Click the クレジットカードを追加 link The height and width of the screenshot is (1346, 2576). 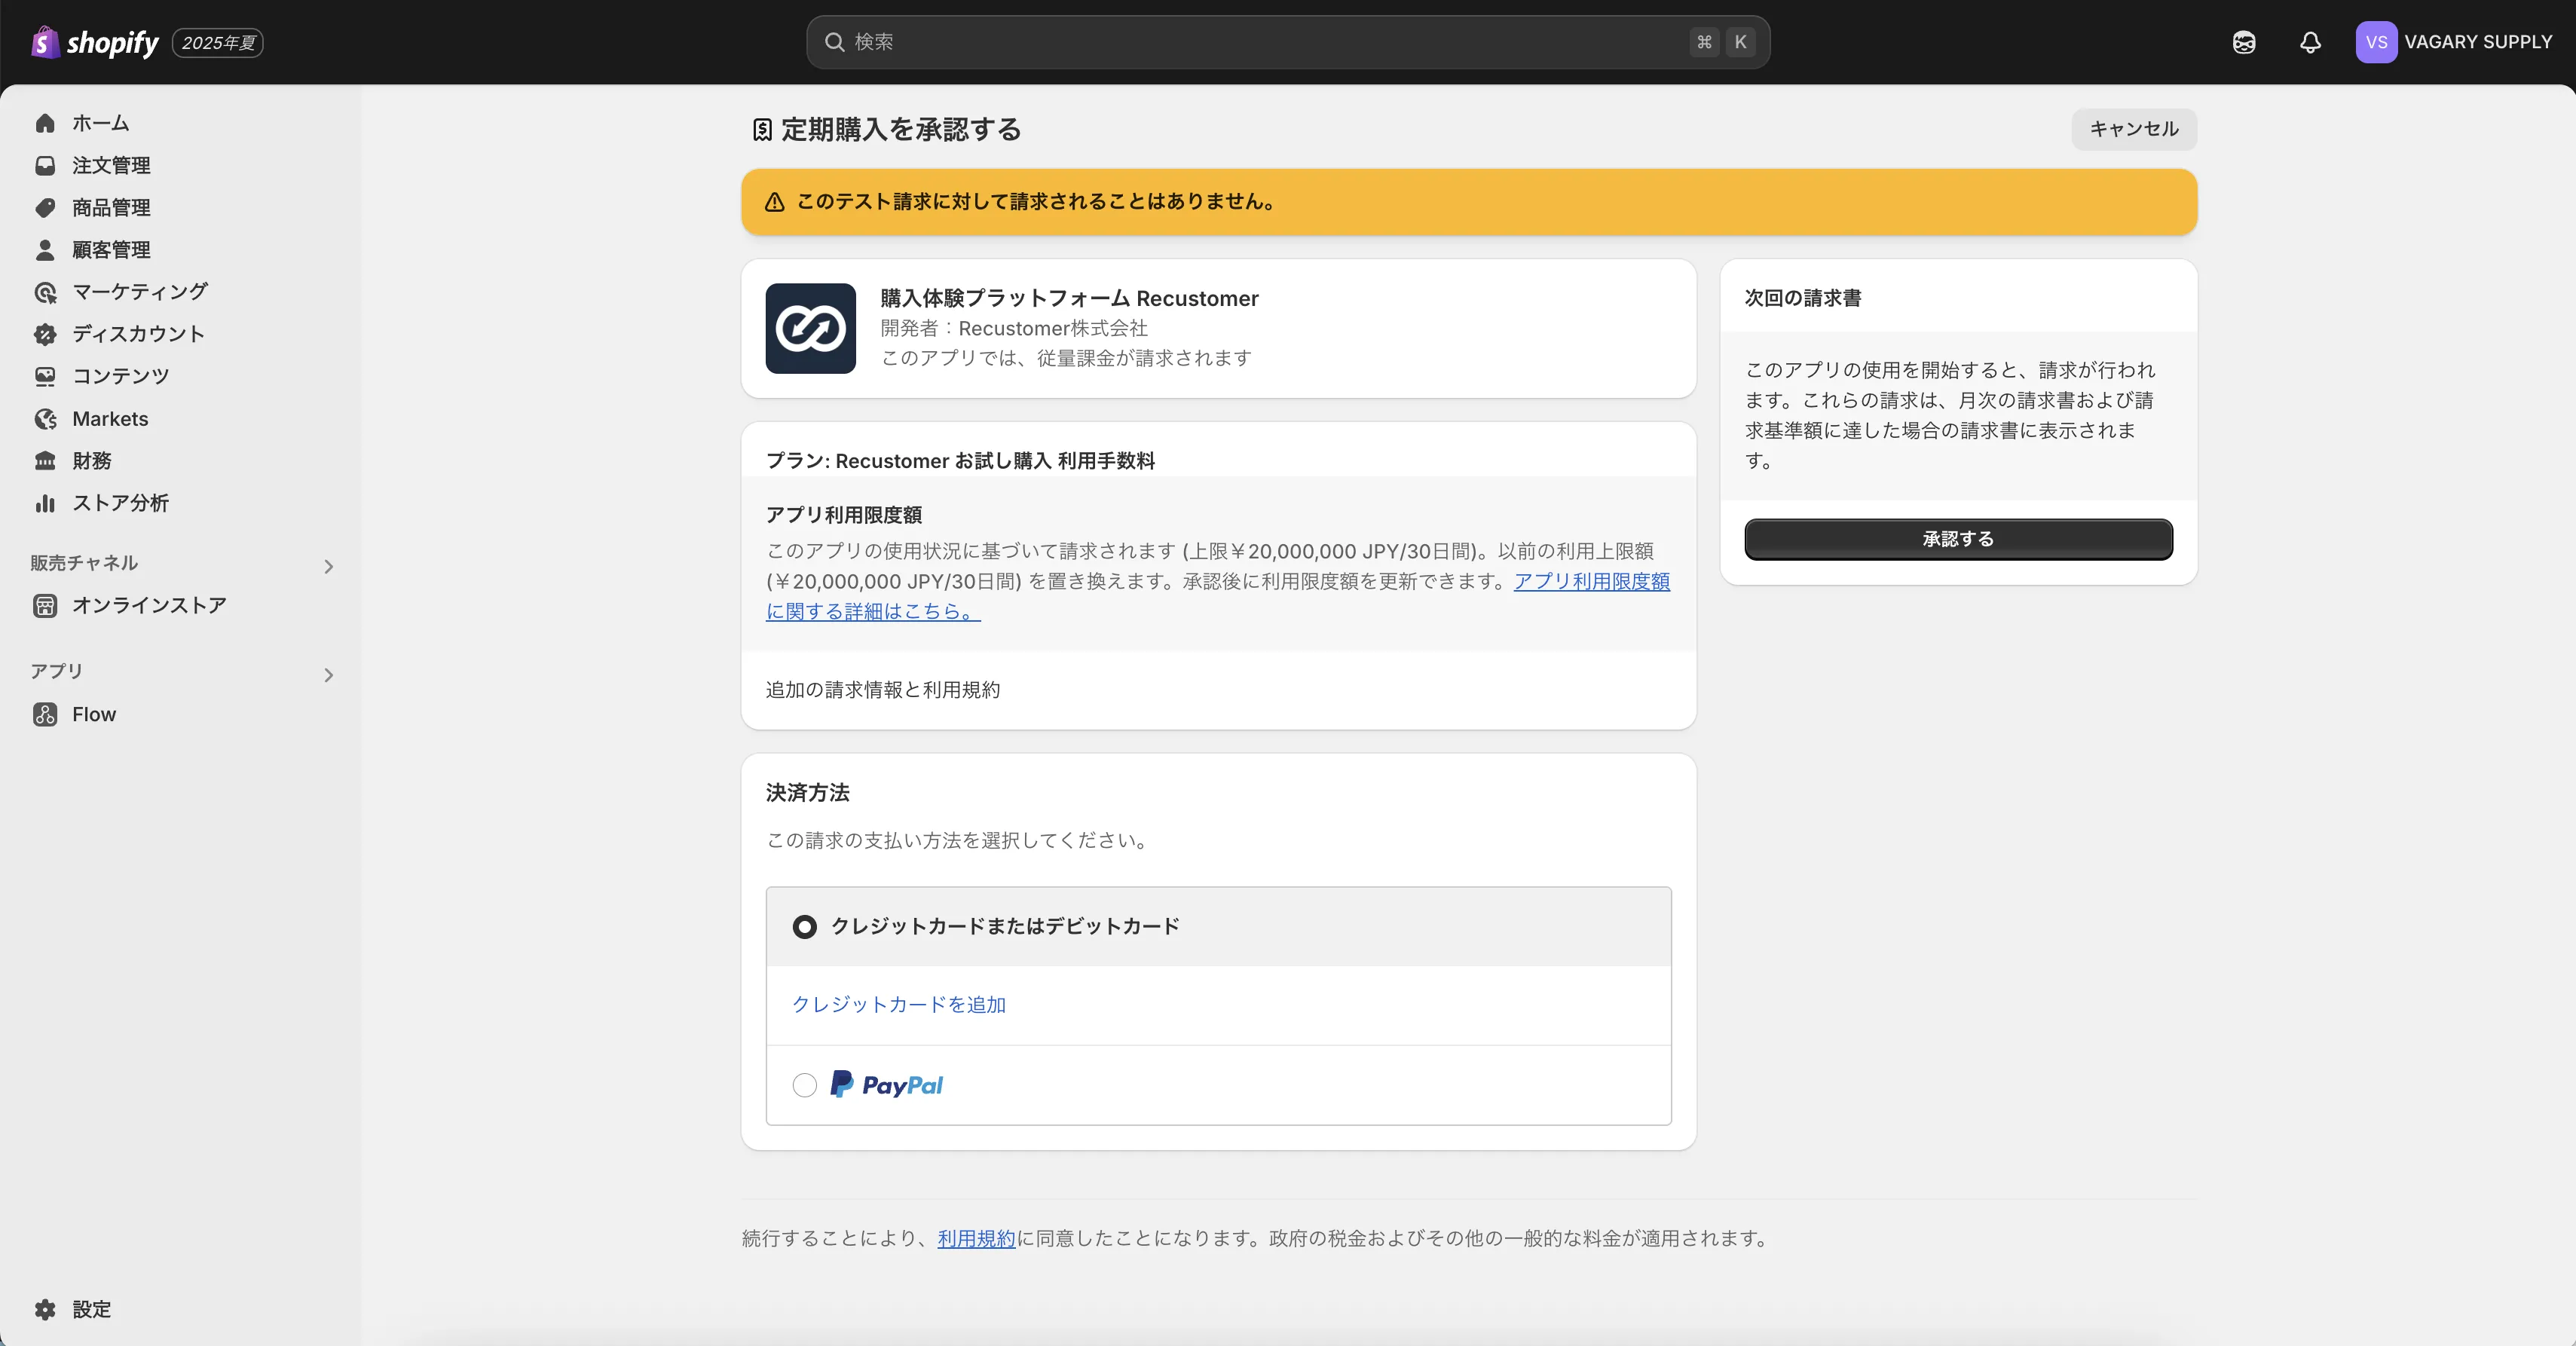[899, 1004]
